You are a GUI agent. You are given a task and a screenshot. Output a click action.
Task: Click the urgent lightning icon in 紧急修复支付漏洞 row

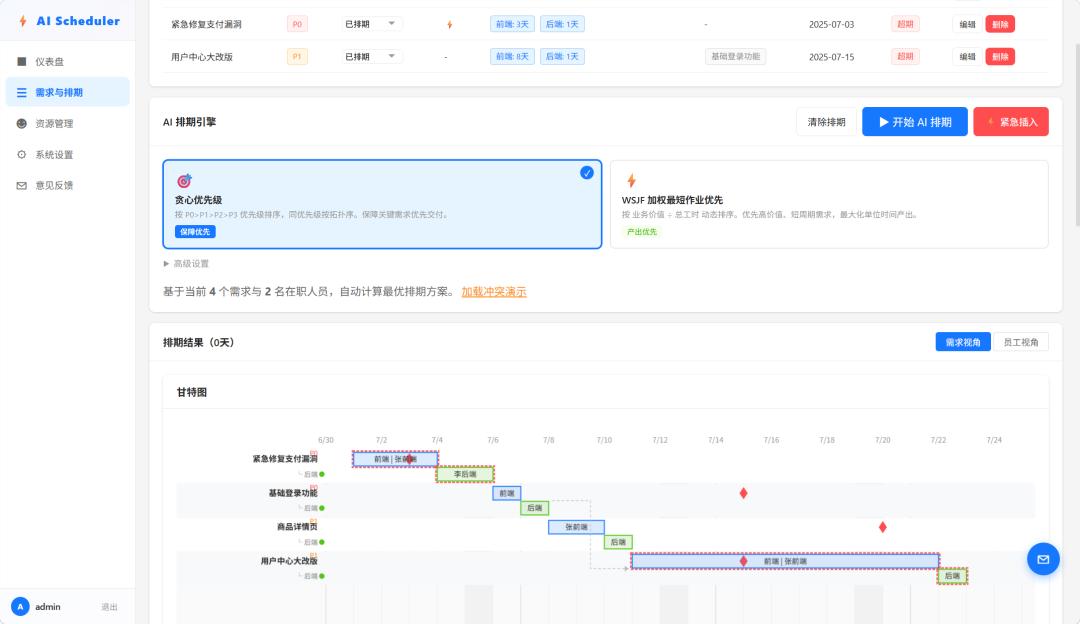pyautogui.click(x=450, y=25)
